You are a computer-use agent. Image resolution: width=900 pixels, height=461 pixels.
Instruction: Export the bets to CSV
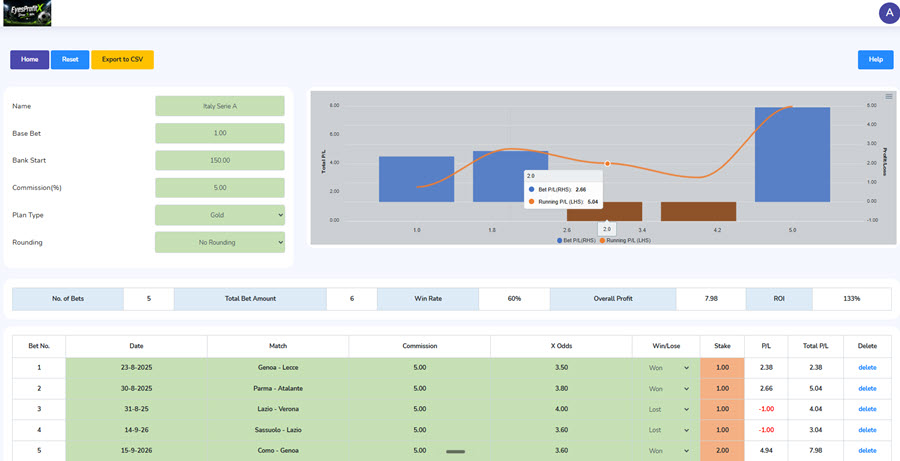[122, 60]
